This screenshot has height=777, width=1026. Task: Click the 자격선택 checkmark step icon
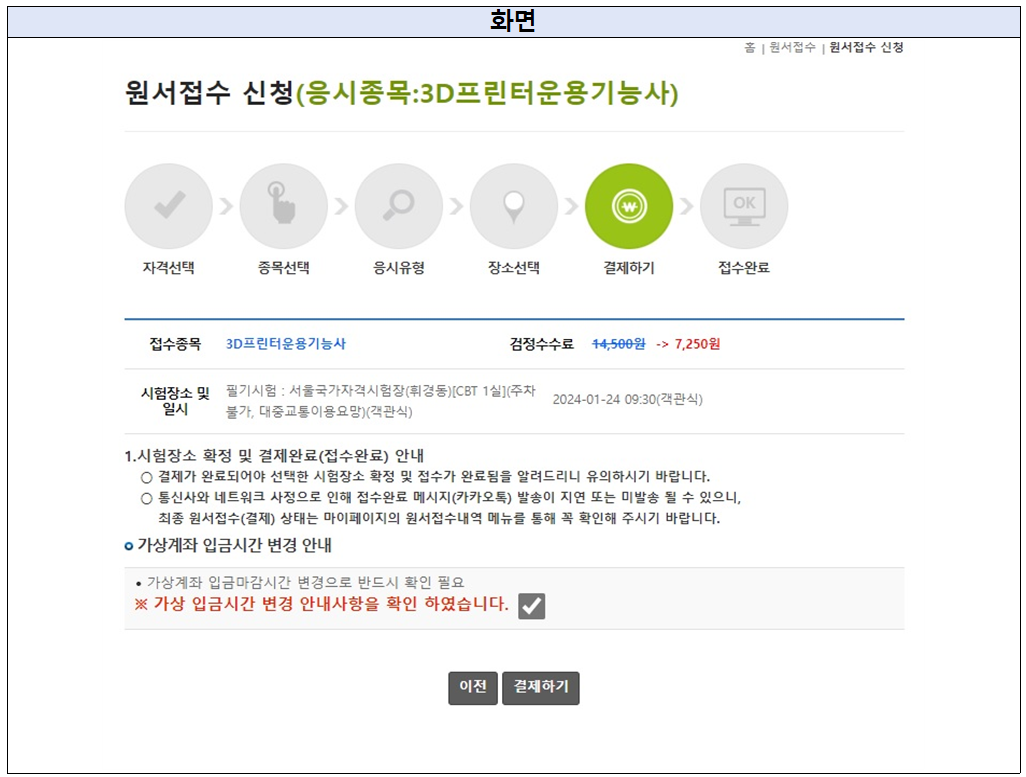[169, 206]
